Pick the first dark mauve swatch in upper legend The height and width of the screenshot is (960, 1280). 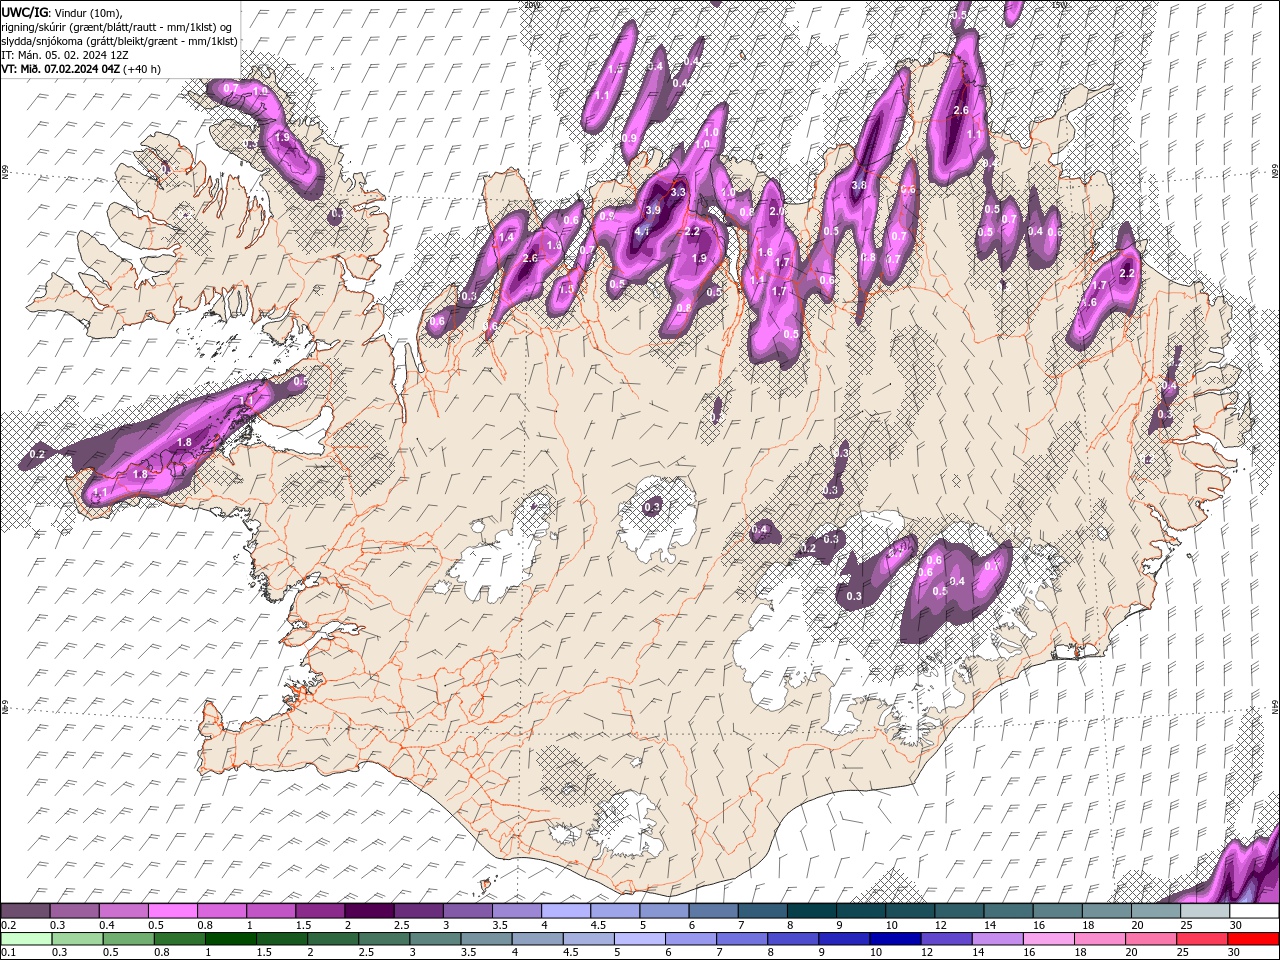coord(26,911)
